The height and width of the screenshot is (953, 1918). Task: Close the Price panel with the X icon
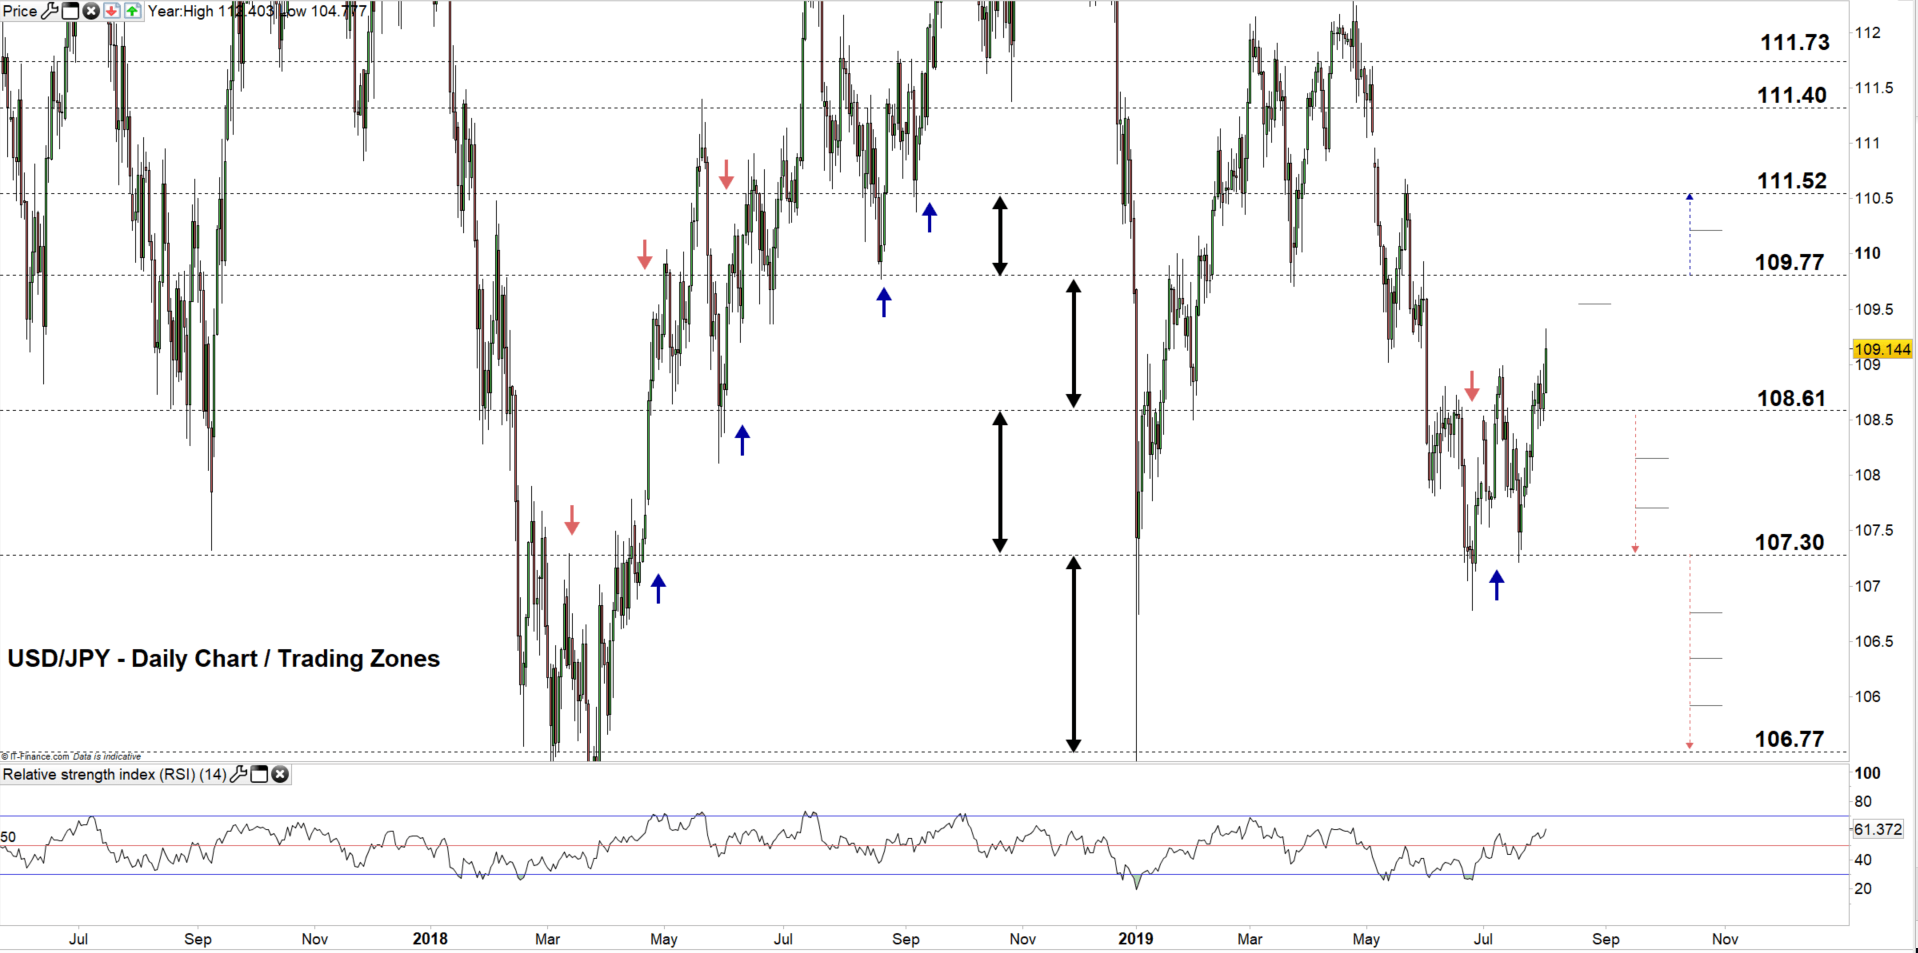tap(91, 11)
